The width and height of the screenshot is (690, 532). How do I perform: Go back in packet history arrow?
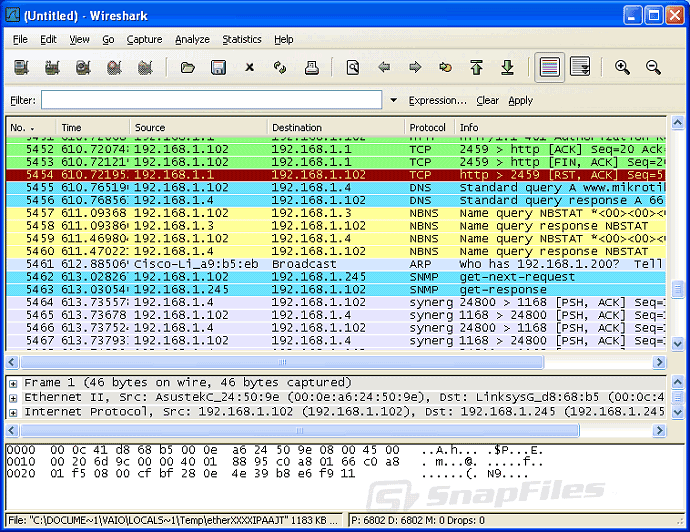(384, 67)
